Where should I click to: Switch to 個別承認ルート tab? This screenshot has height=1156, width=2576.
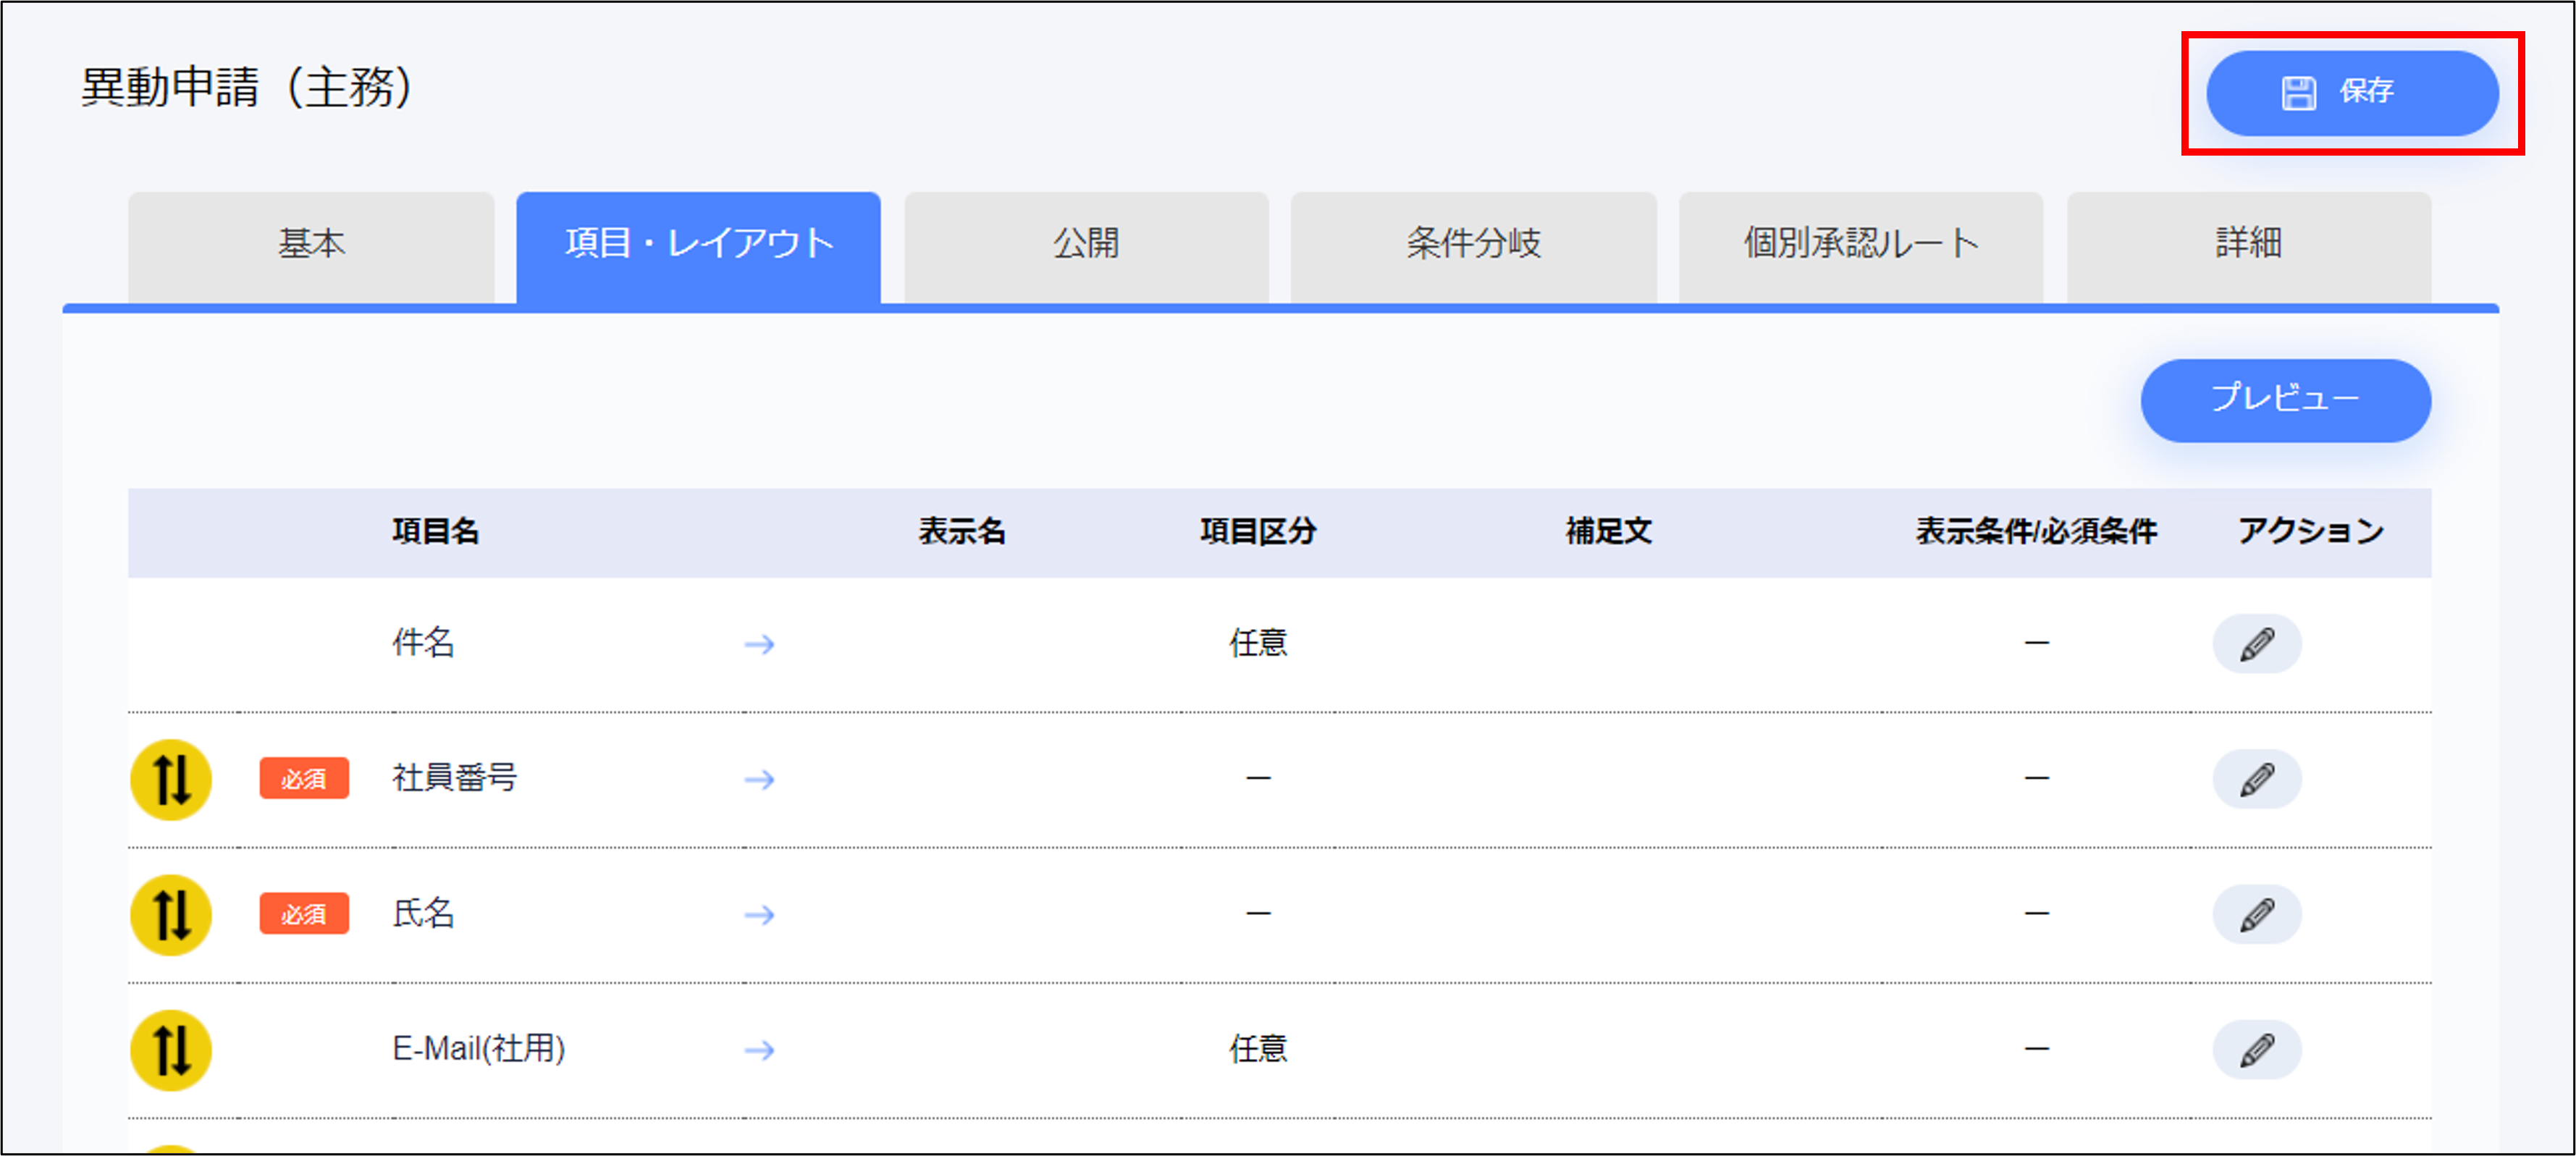pyautogui.click(x=1860, y=246)
